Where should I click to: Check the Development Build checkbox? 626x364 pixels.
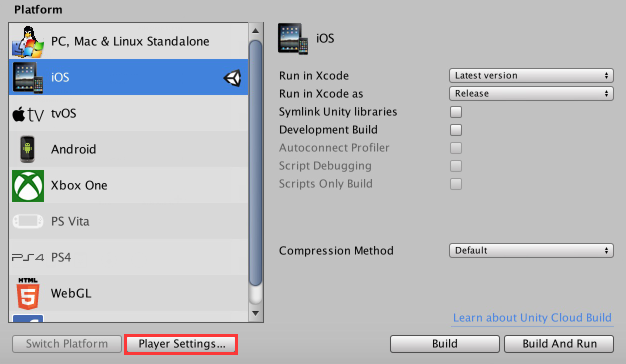pyautogui.click(x=456, y=130)
